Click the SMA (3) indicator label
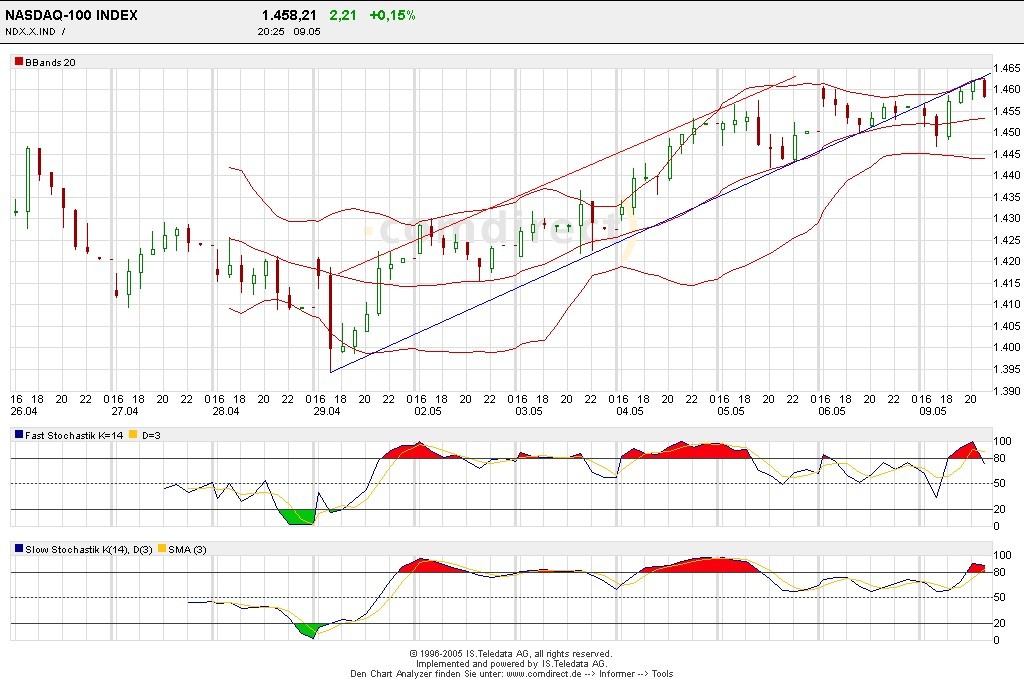This screenshot has width=1024, height=679. tap(188, 549)
